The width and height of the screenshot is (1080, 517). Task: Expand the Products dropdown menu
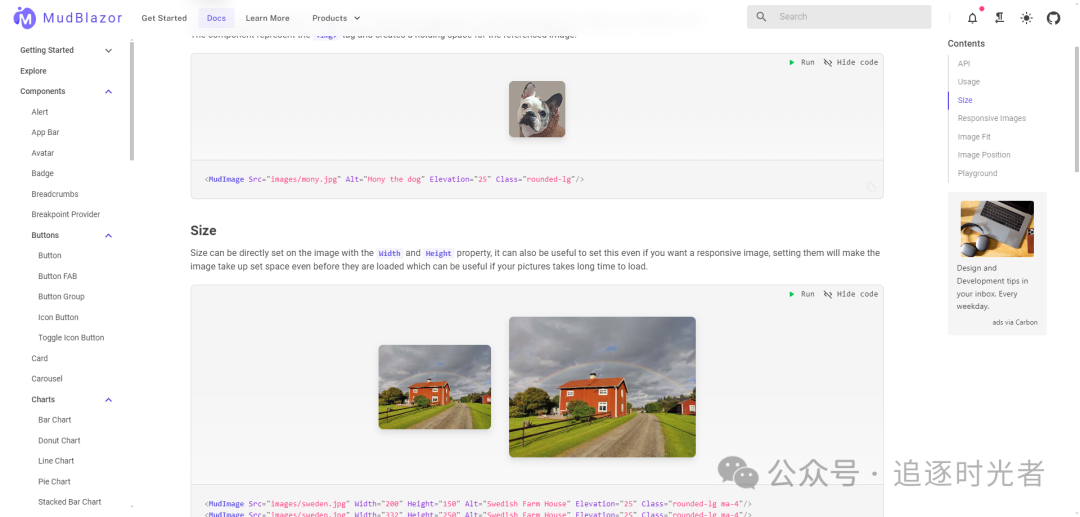[336, 18]
